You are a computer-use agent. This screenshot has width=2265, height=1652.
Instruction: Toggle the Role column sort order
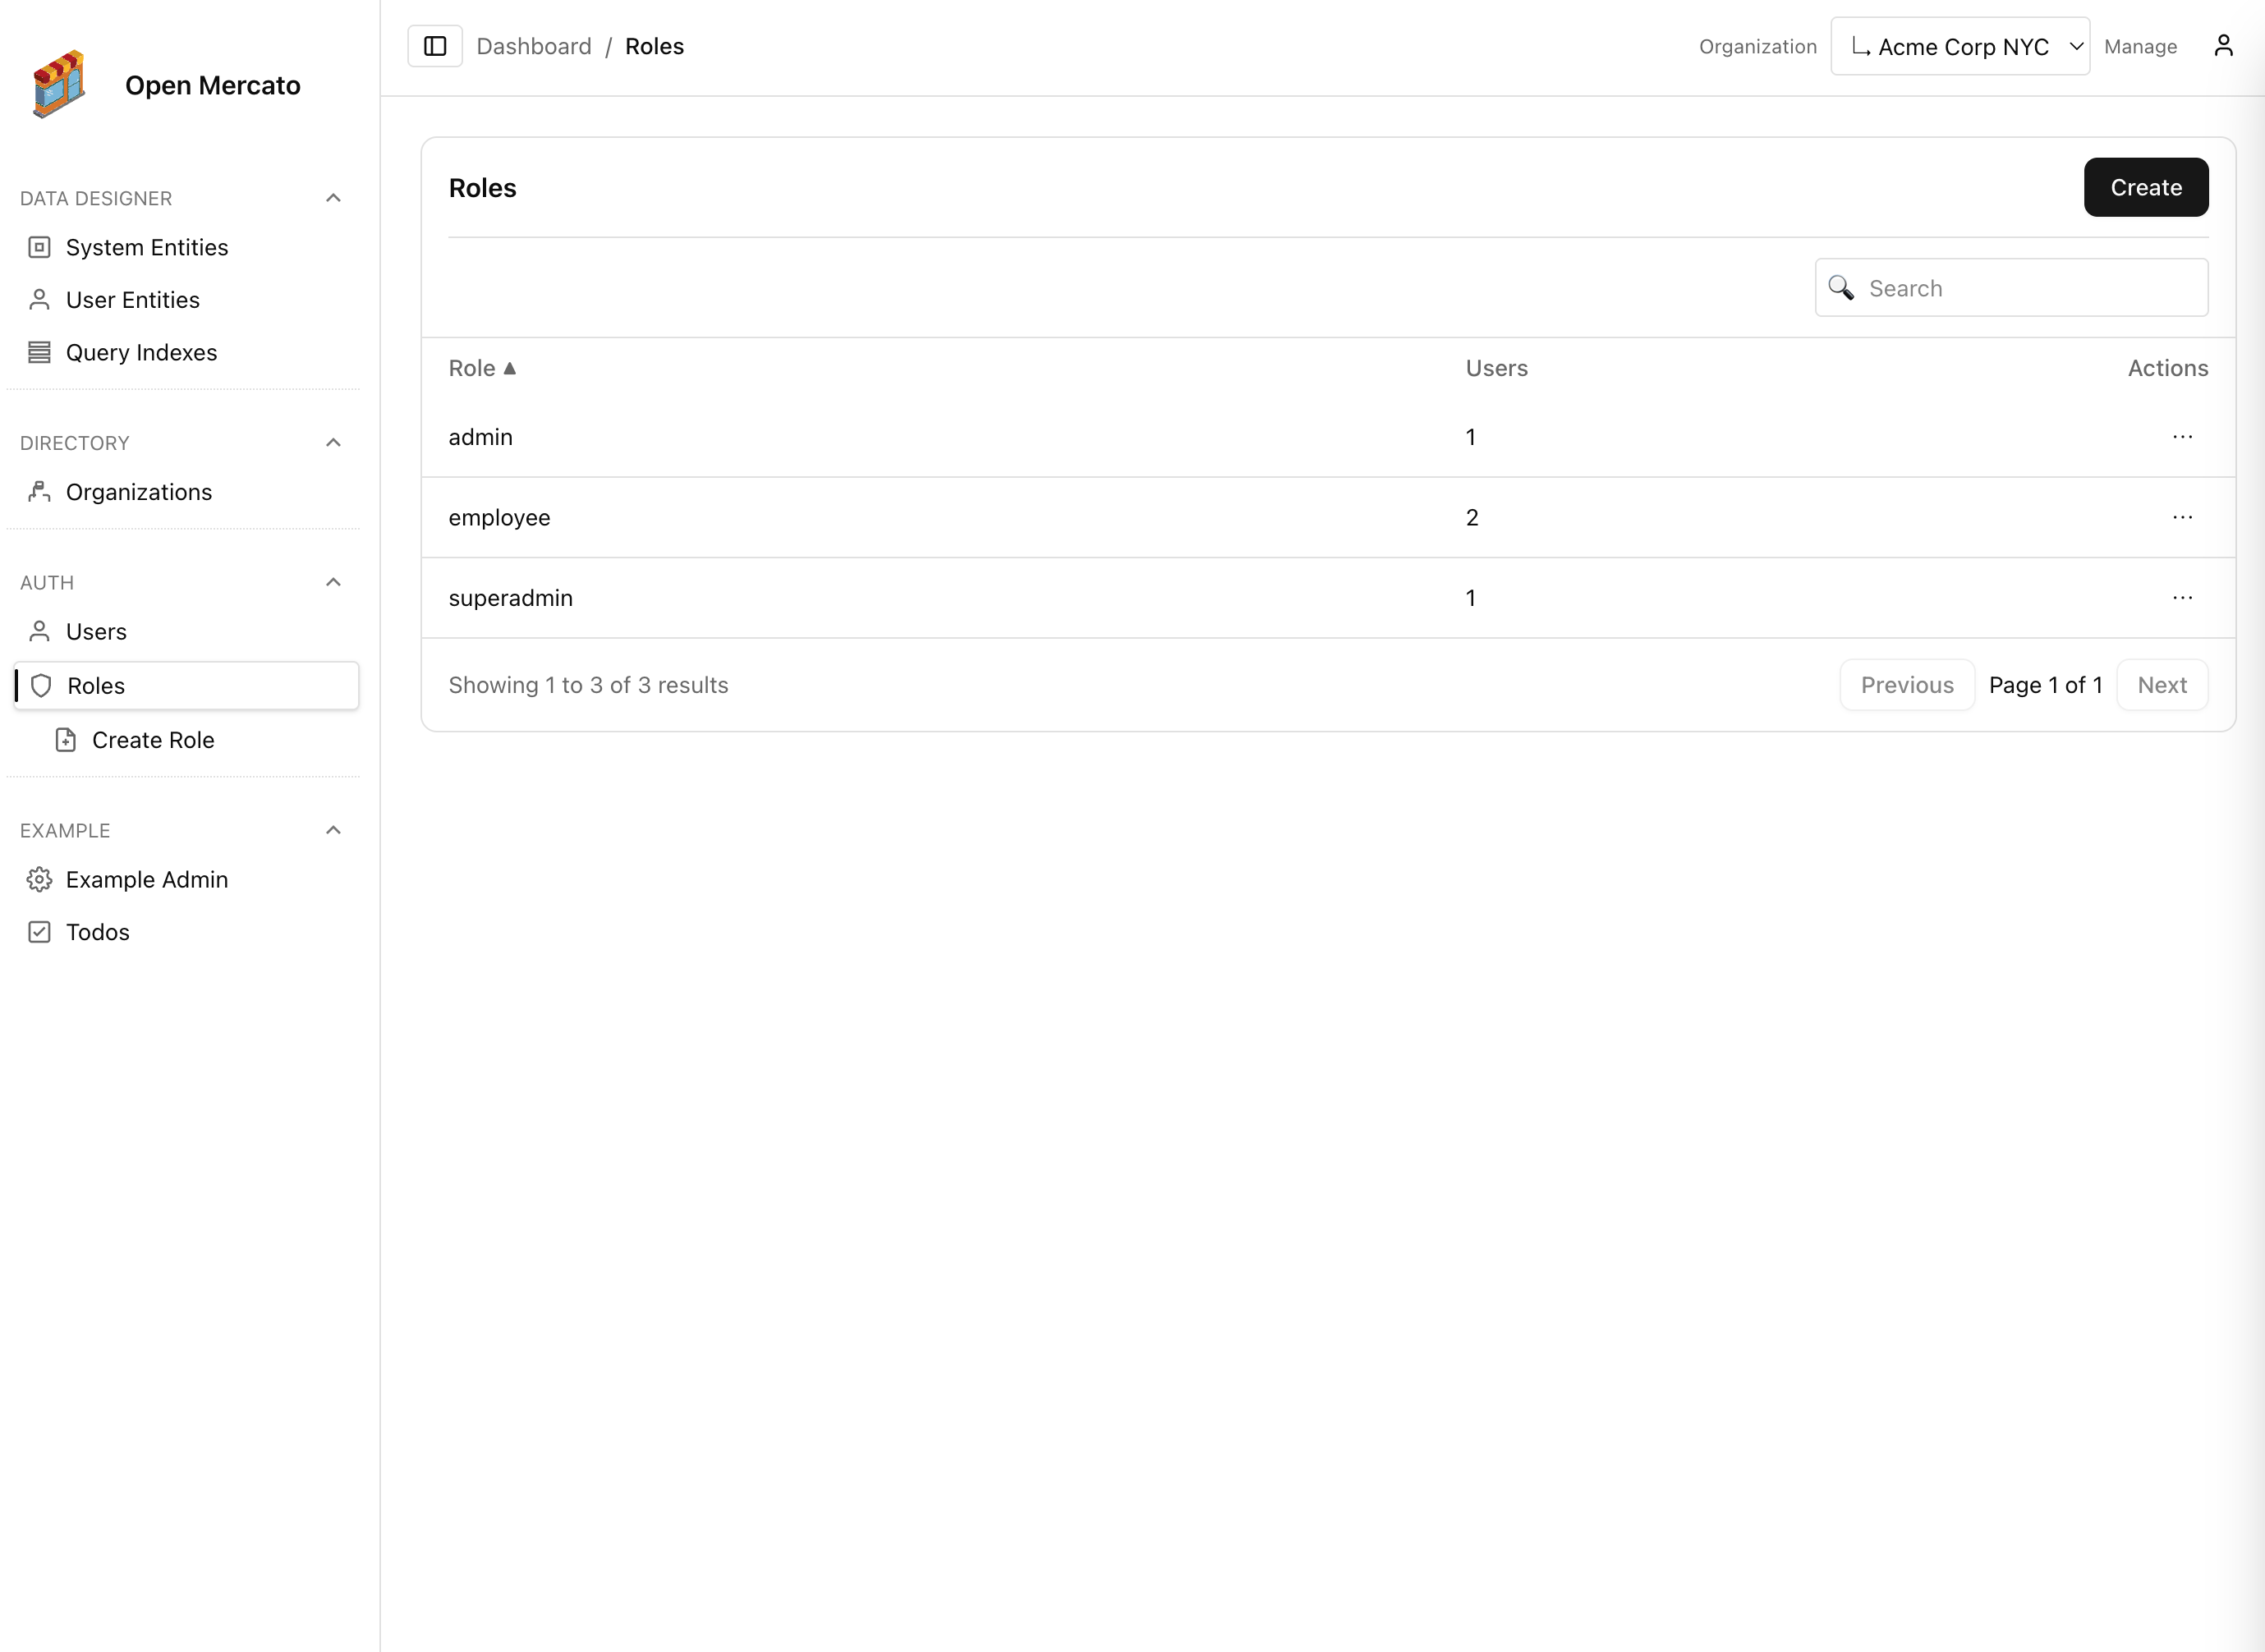(483, 367)
